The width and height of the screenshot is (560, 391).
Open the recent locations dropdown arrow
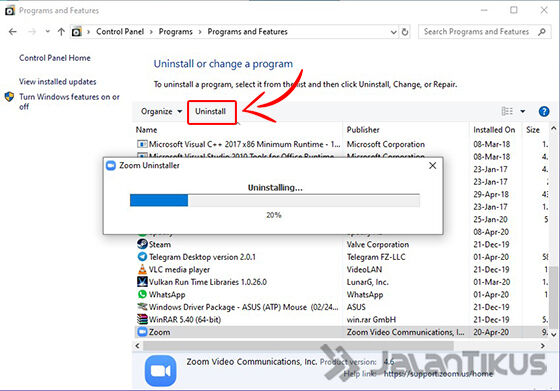(48, 32)
